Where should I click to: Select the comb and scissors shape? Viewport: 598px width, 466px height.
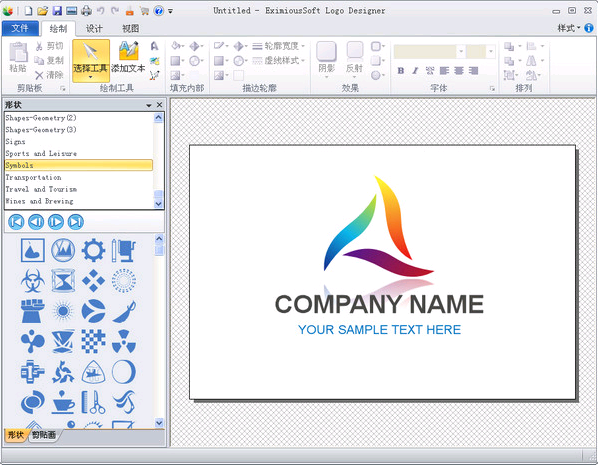93,402
